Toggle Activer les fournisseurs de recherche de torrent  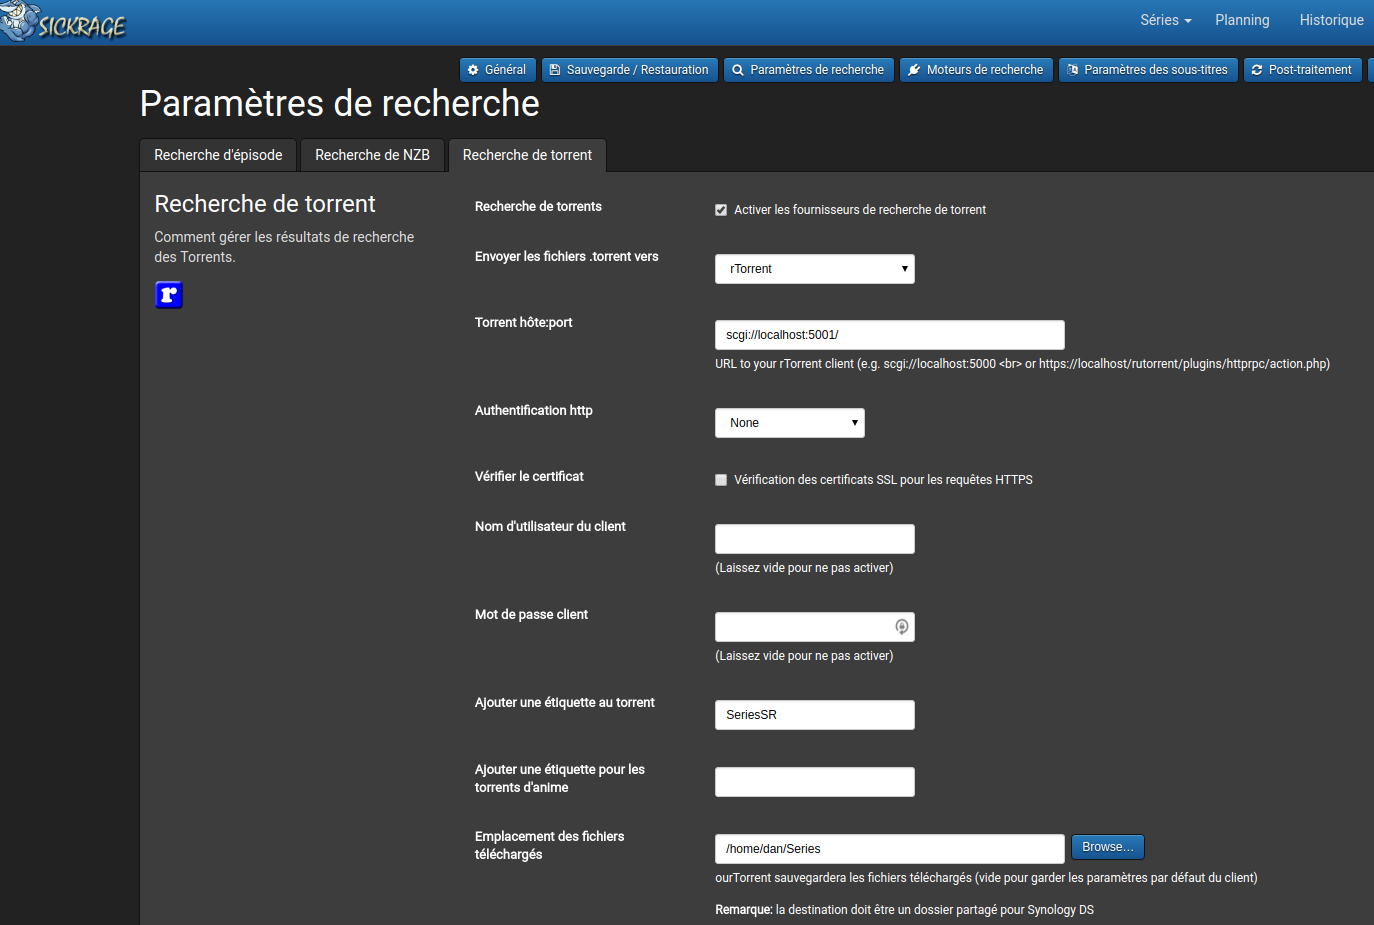721,210
